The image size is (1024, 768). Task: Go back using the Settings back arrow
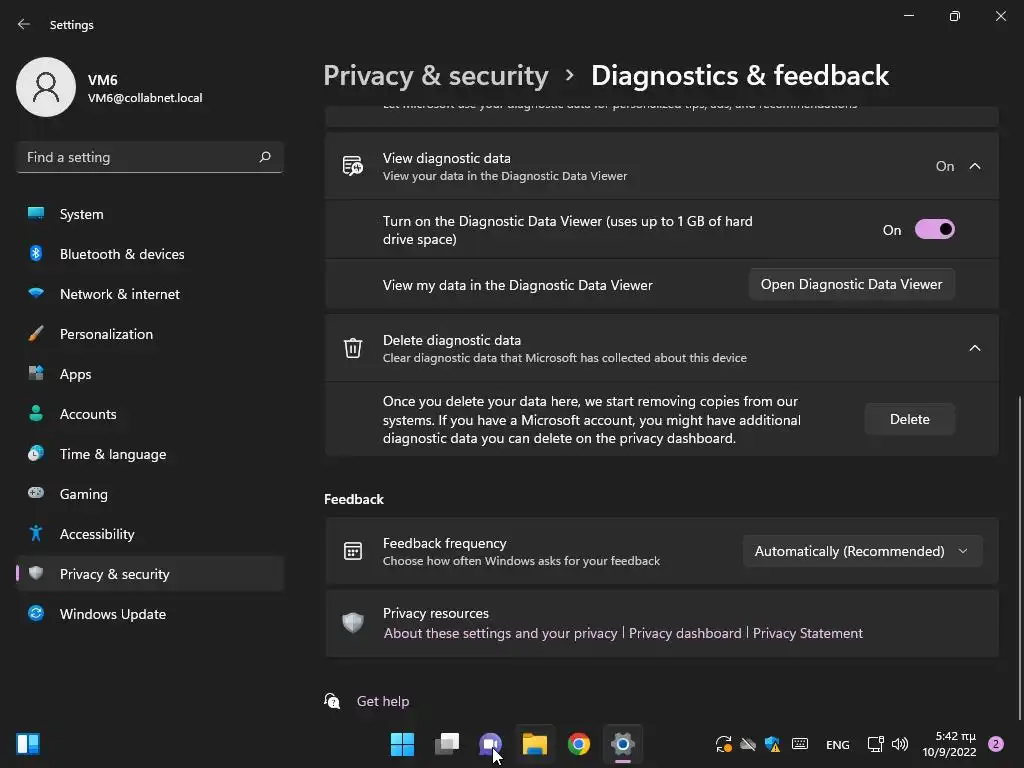click(24, 24)
